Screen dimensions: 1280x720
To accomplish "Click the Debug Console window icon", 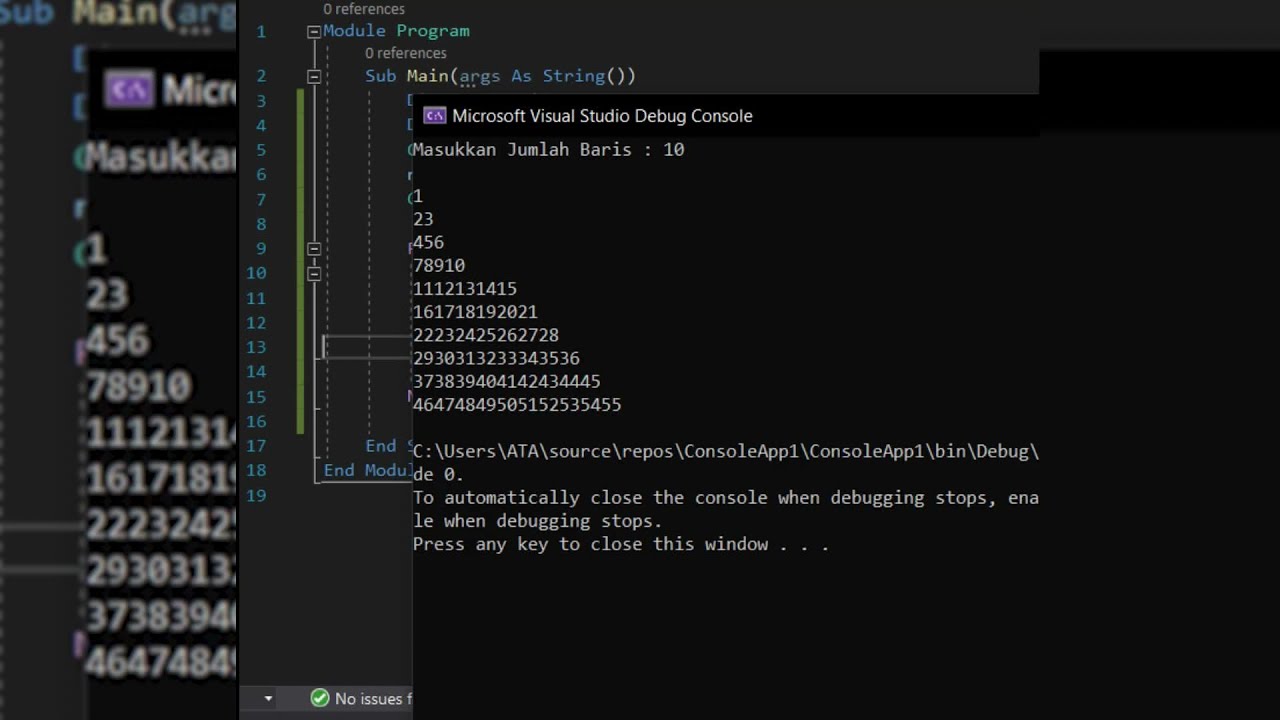I will coord(434,116).
